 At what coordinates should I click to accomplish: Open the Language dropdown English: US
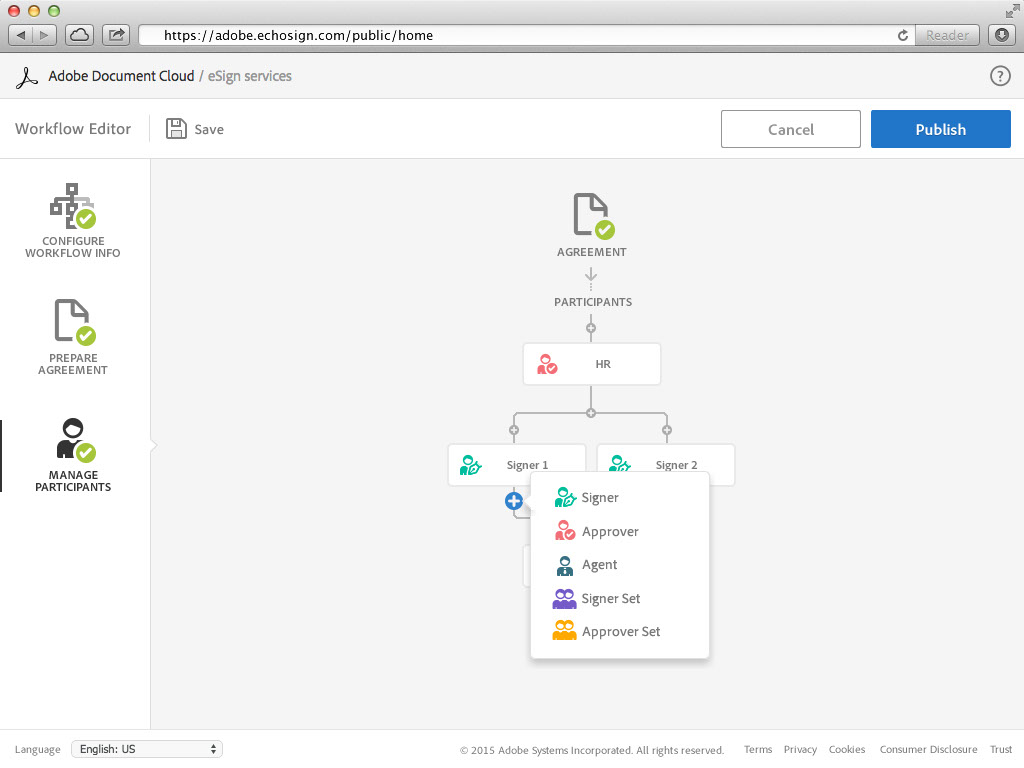coord(147,749)
